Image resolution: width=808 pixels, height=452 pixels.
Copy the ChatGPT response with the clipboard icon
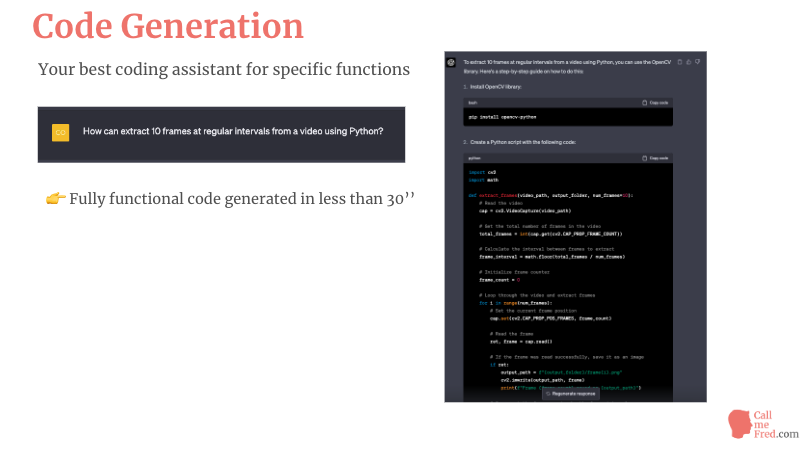pos(680,62)
